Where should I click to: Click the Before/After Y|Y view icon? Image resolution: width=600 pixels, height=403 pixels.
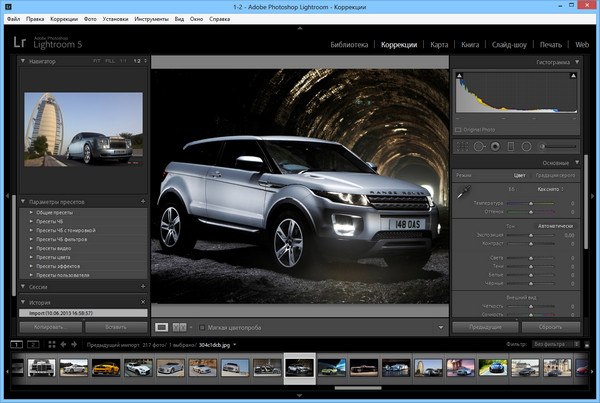point(180,326)
